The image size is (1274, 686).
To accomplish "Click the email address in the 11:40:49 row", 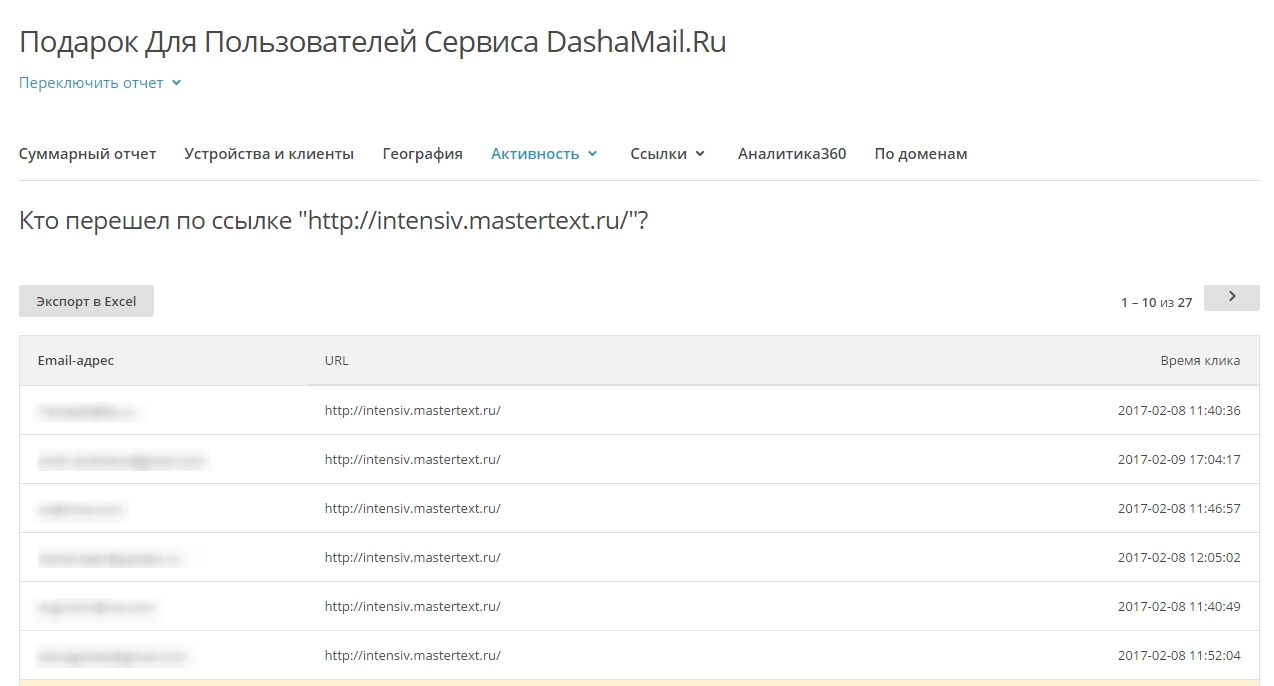I will click(x=96, y=606).
